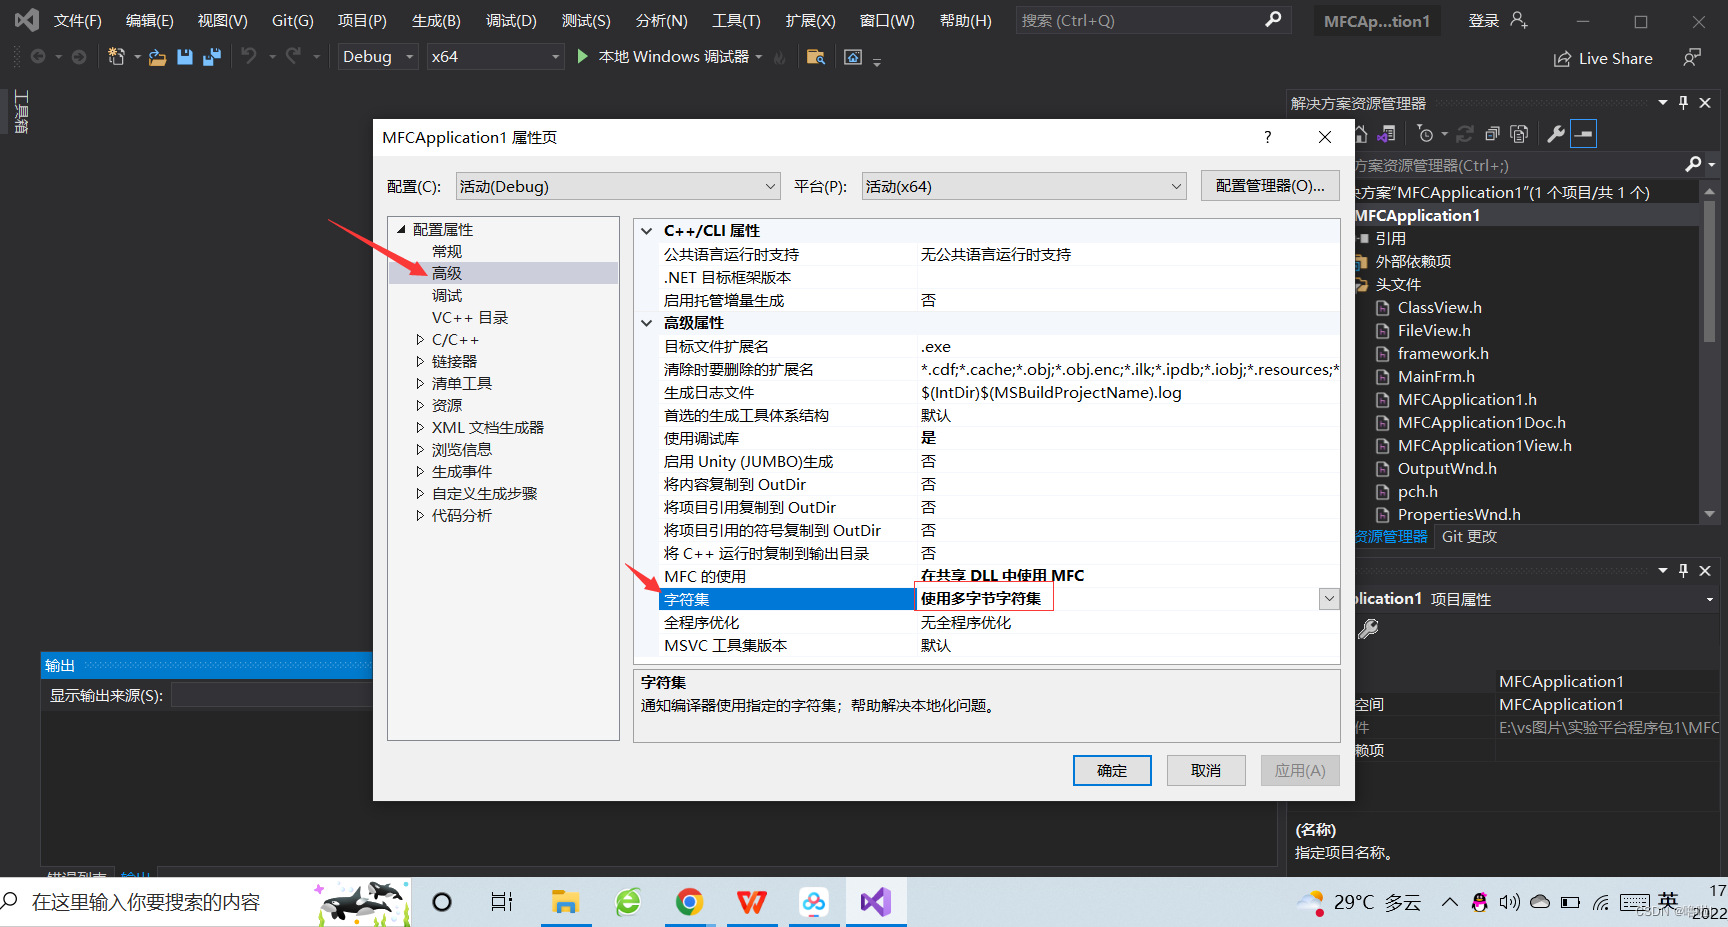The image size is (1728, 927).
Task: Open the Platform combo box
Action: (x=1024, y=186)
